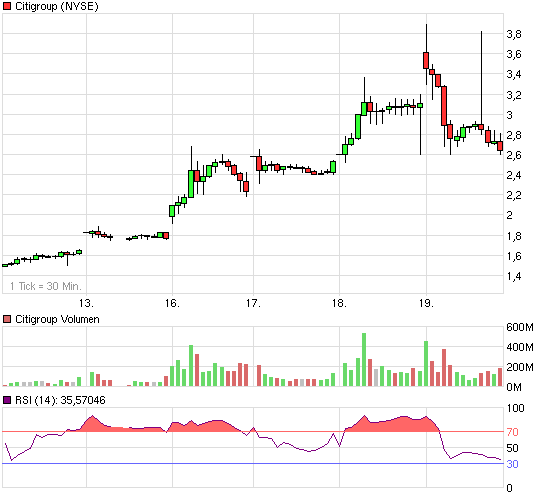Click the 30 oversold RSI level label
545x496 pixels.
click(512, 464)
